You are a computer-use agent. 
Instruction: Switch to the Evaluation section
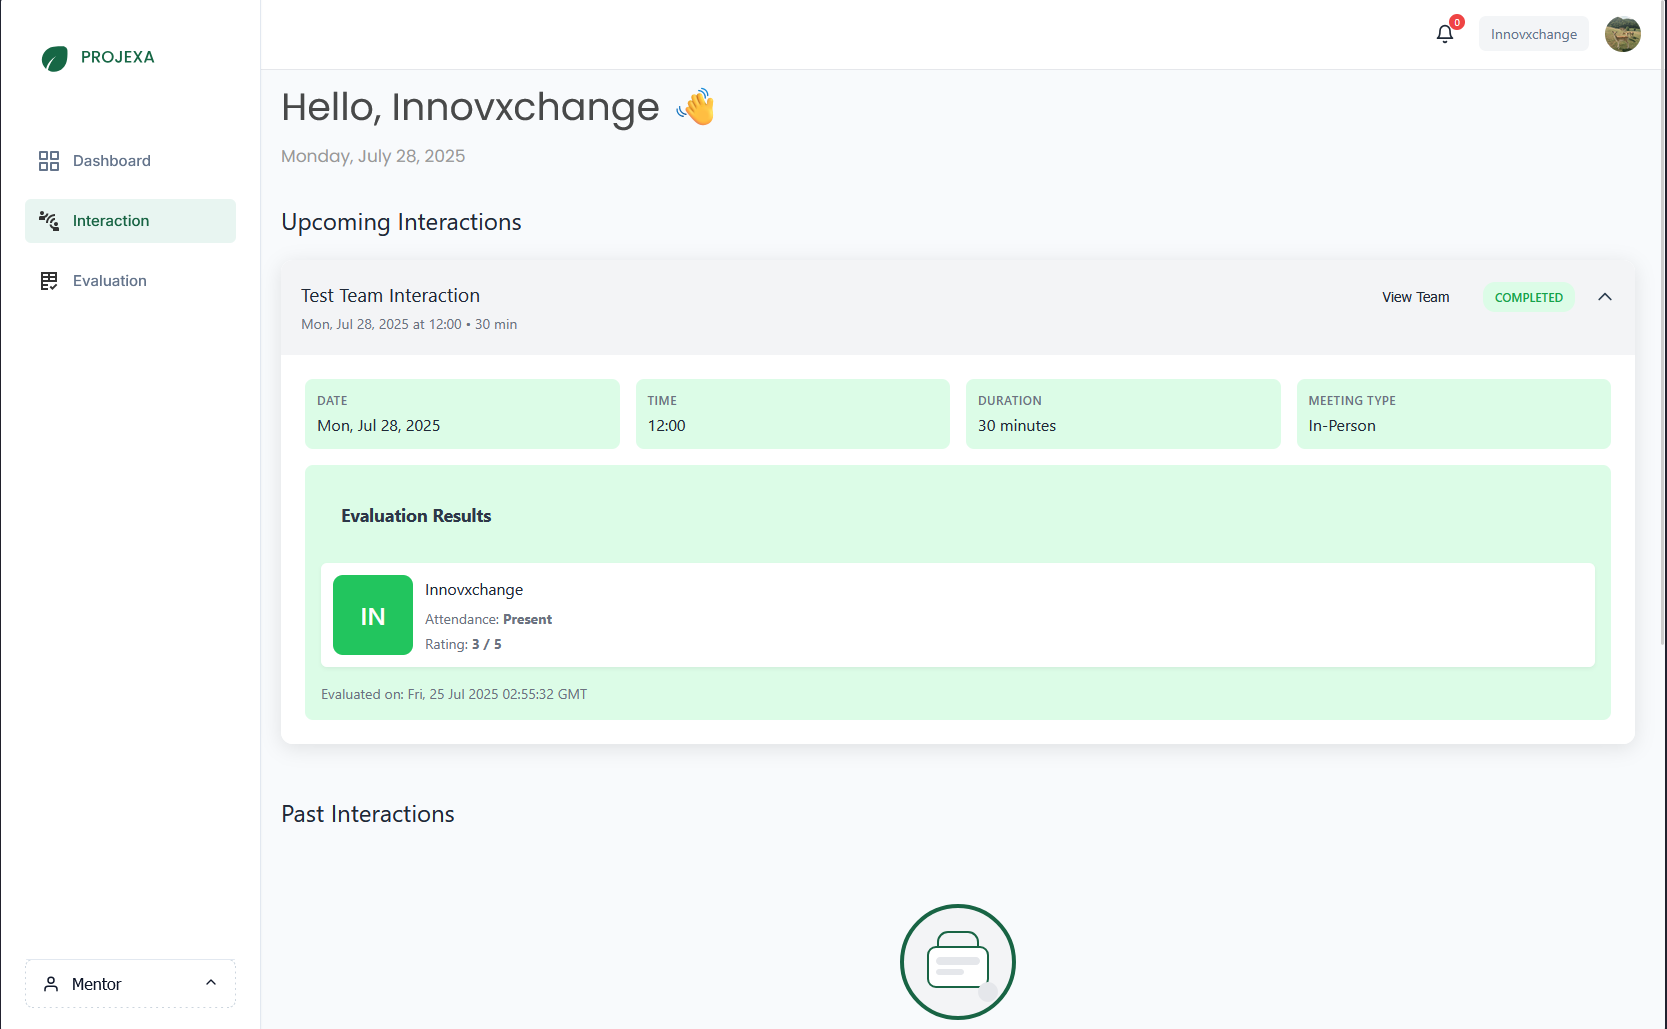(108, 280)
